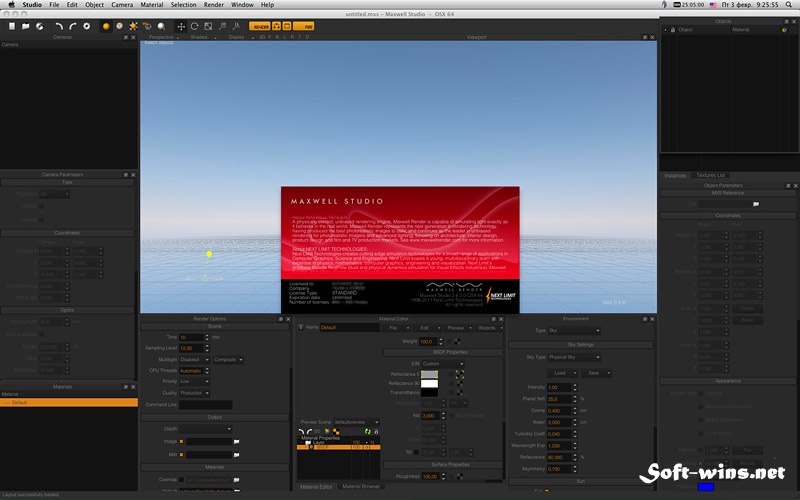Toggle the Transmittance texture checkbox
This screenshot has height=500, width=800.
[x=451, y=393]
